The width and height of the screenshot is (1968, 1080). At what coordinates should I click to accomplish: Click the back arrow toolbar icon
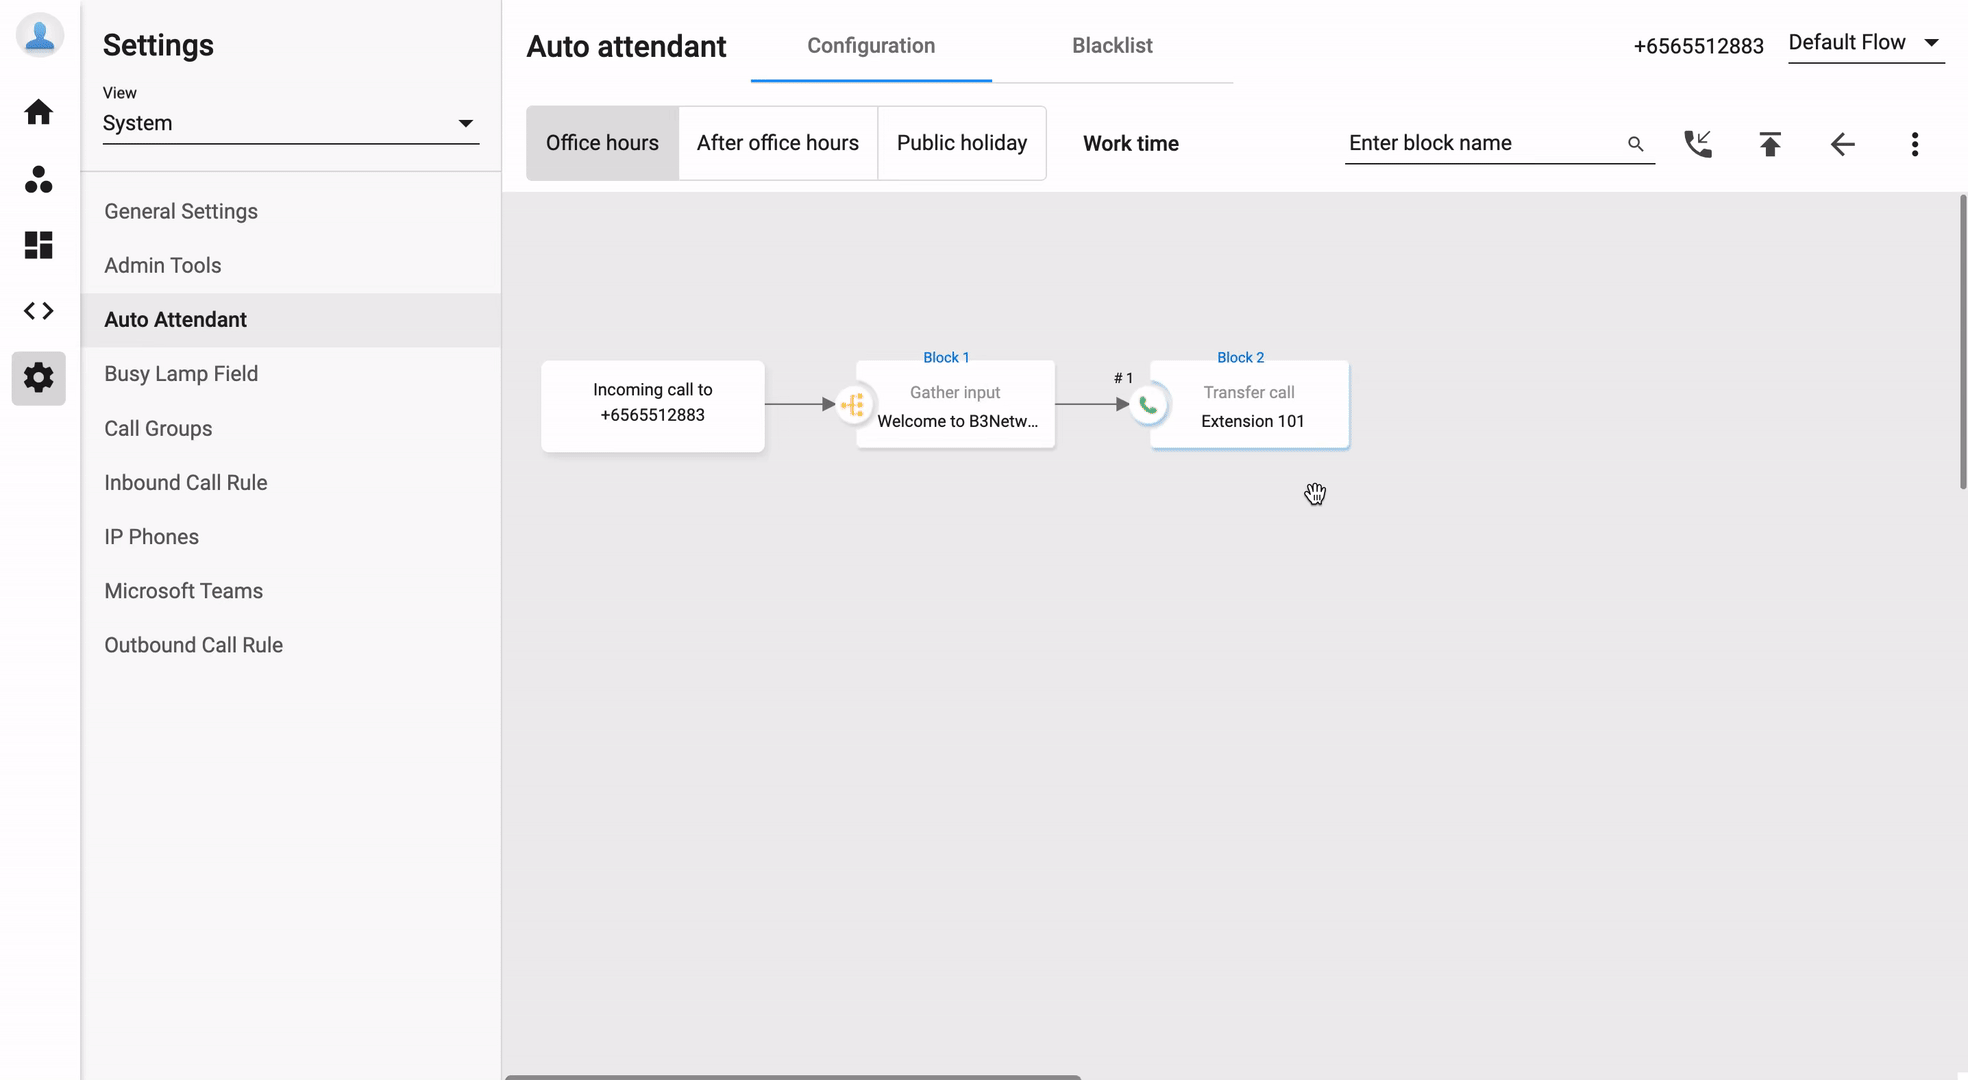coord(1842,144)
